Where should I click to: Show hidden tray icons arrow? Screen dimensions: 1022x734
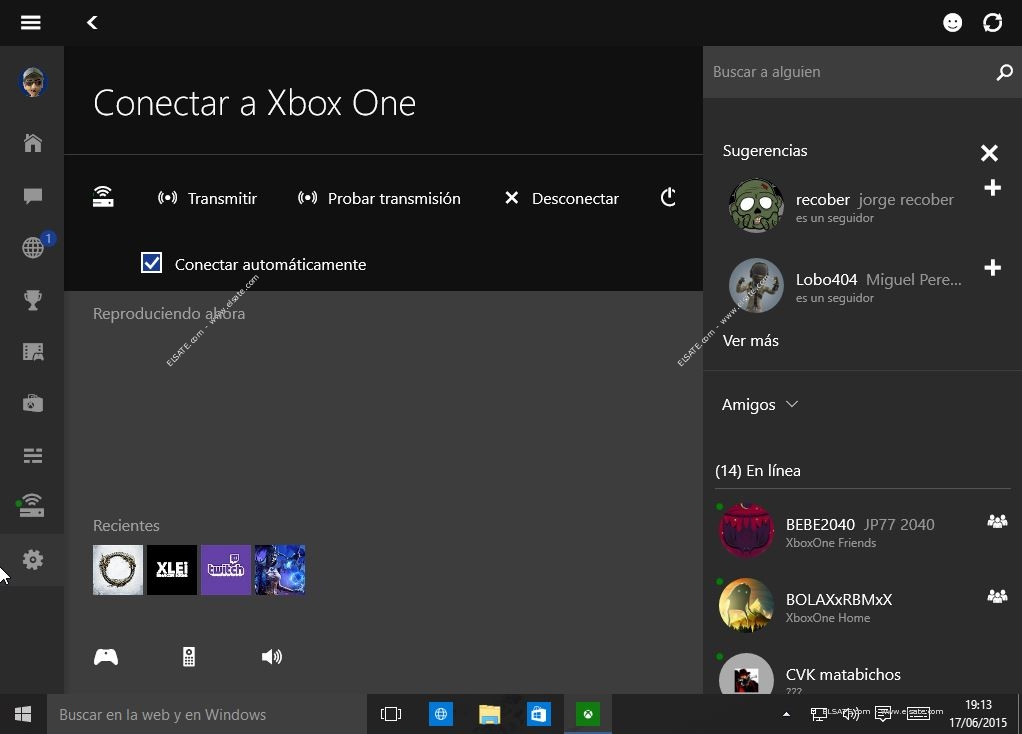[x=787, y=714]
